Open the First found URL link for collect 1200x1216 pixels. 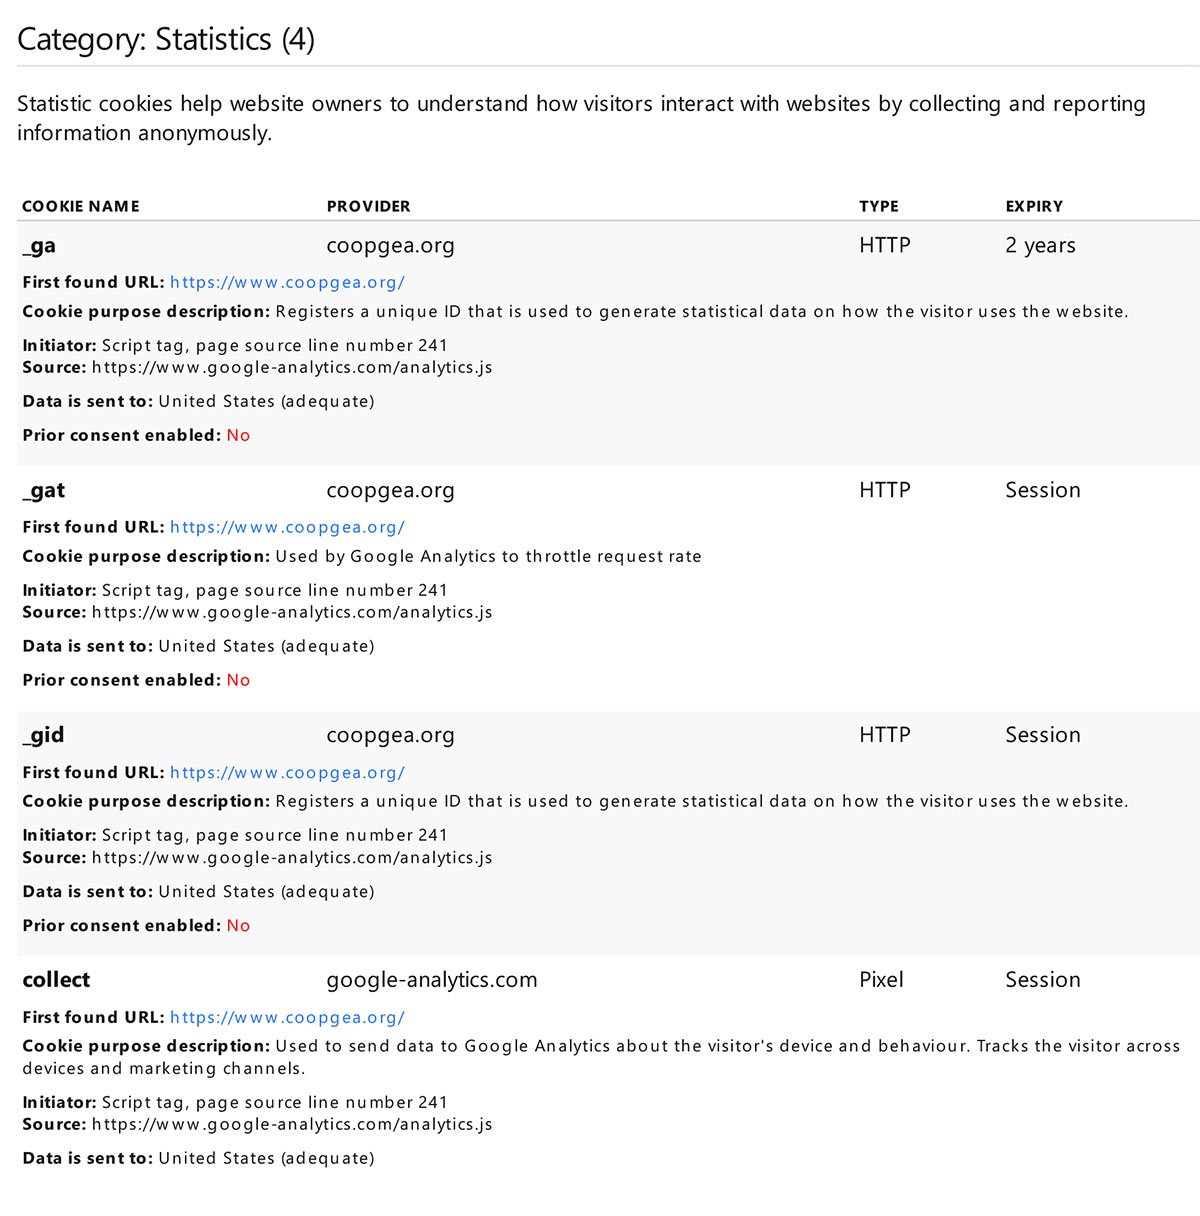click(x=287, y=1018)
